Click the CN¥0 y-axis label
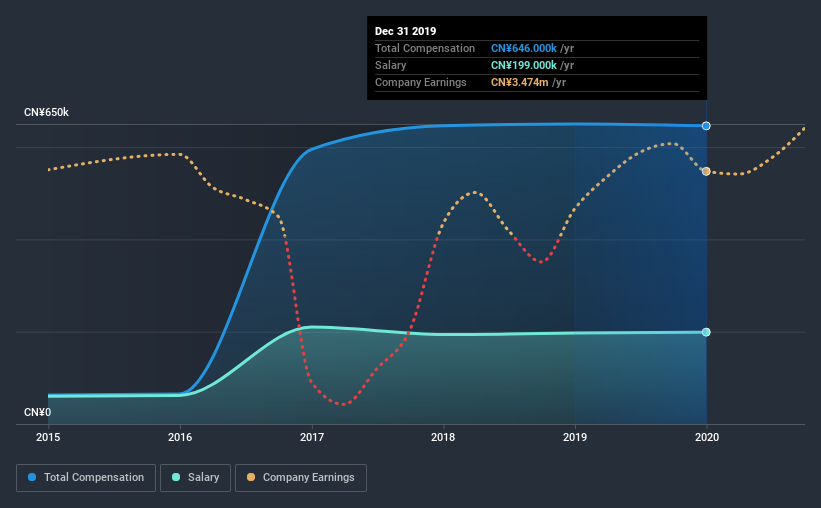This screenshot has height=508, width=821. click(x=37, y=412)
